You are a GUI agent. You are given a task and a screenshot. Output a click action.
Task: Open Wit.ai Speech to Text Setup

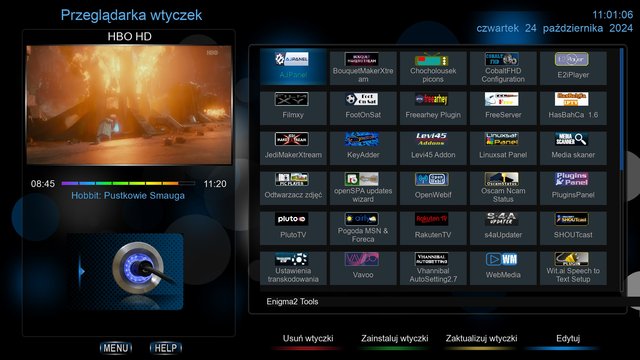(x=573, y=267)
